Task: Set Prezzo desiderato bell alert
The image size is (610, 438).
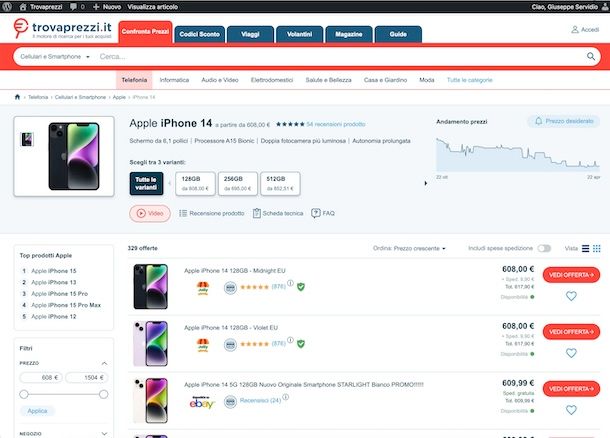Action: [563, 121]
